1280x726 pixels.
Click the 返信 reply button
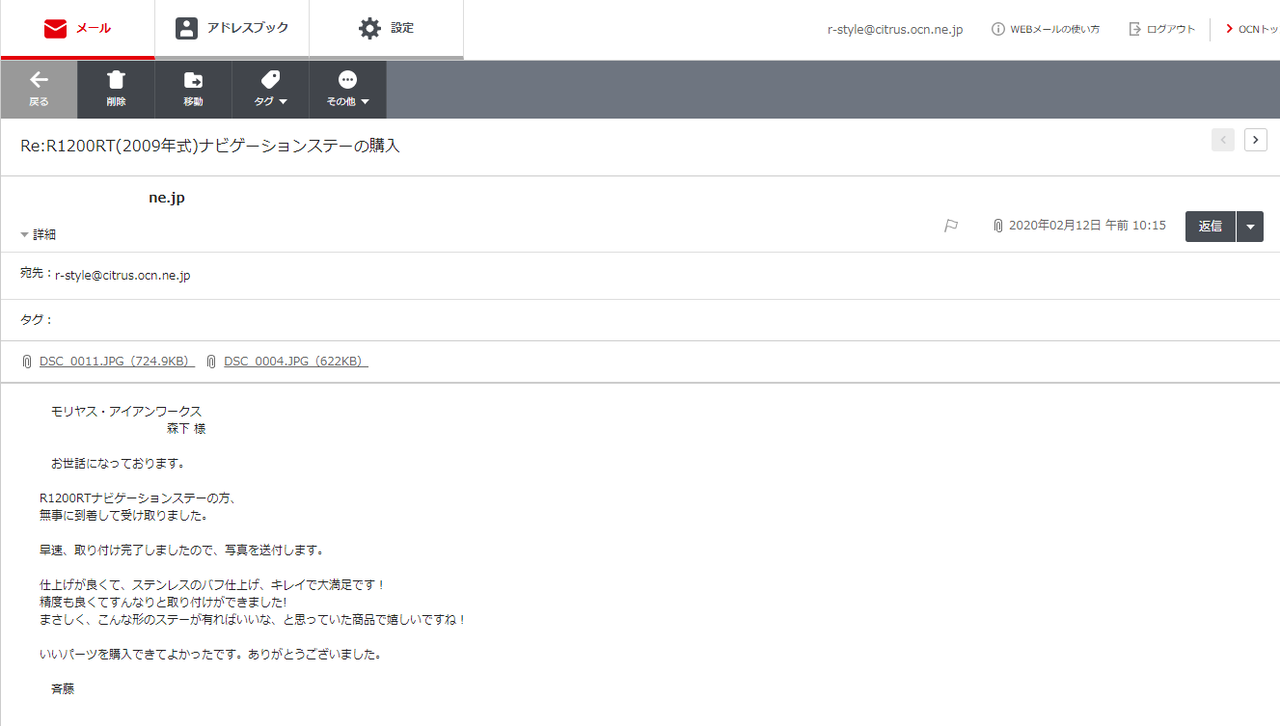[1210, 226]
